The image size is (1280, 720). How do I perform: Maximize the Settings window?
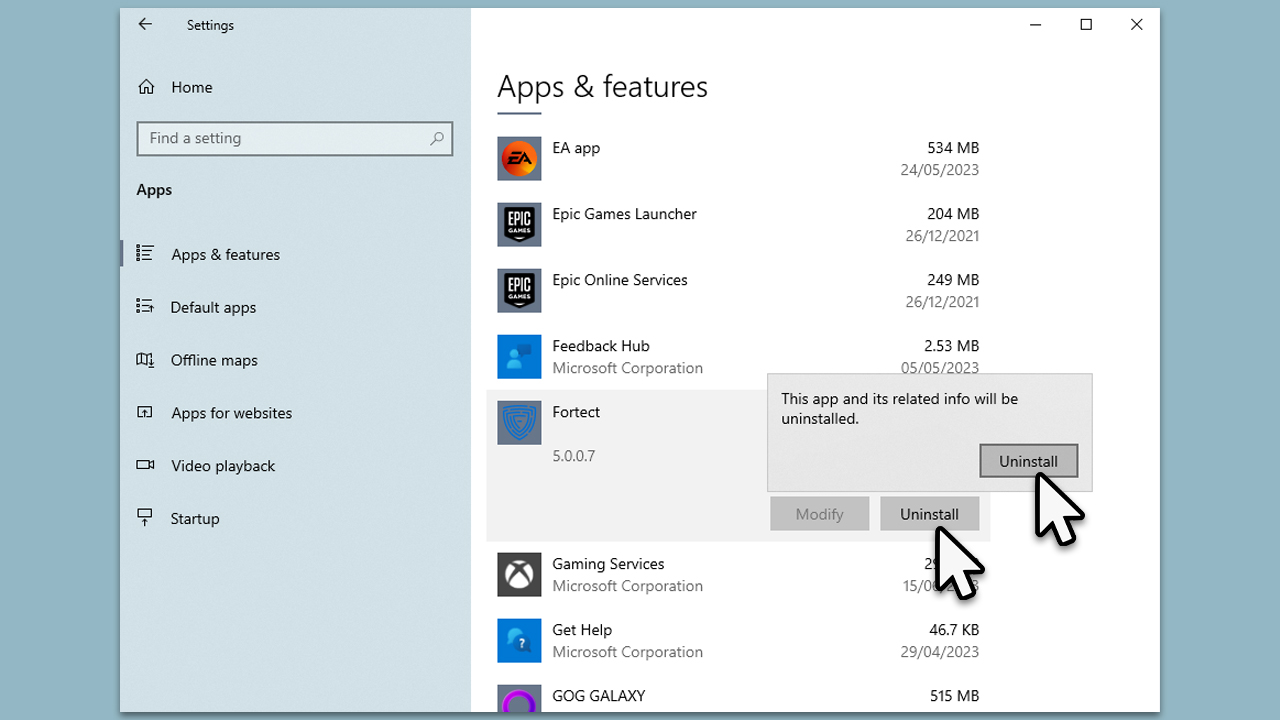pos(1086,25)
